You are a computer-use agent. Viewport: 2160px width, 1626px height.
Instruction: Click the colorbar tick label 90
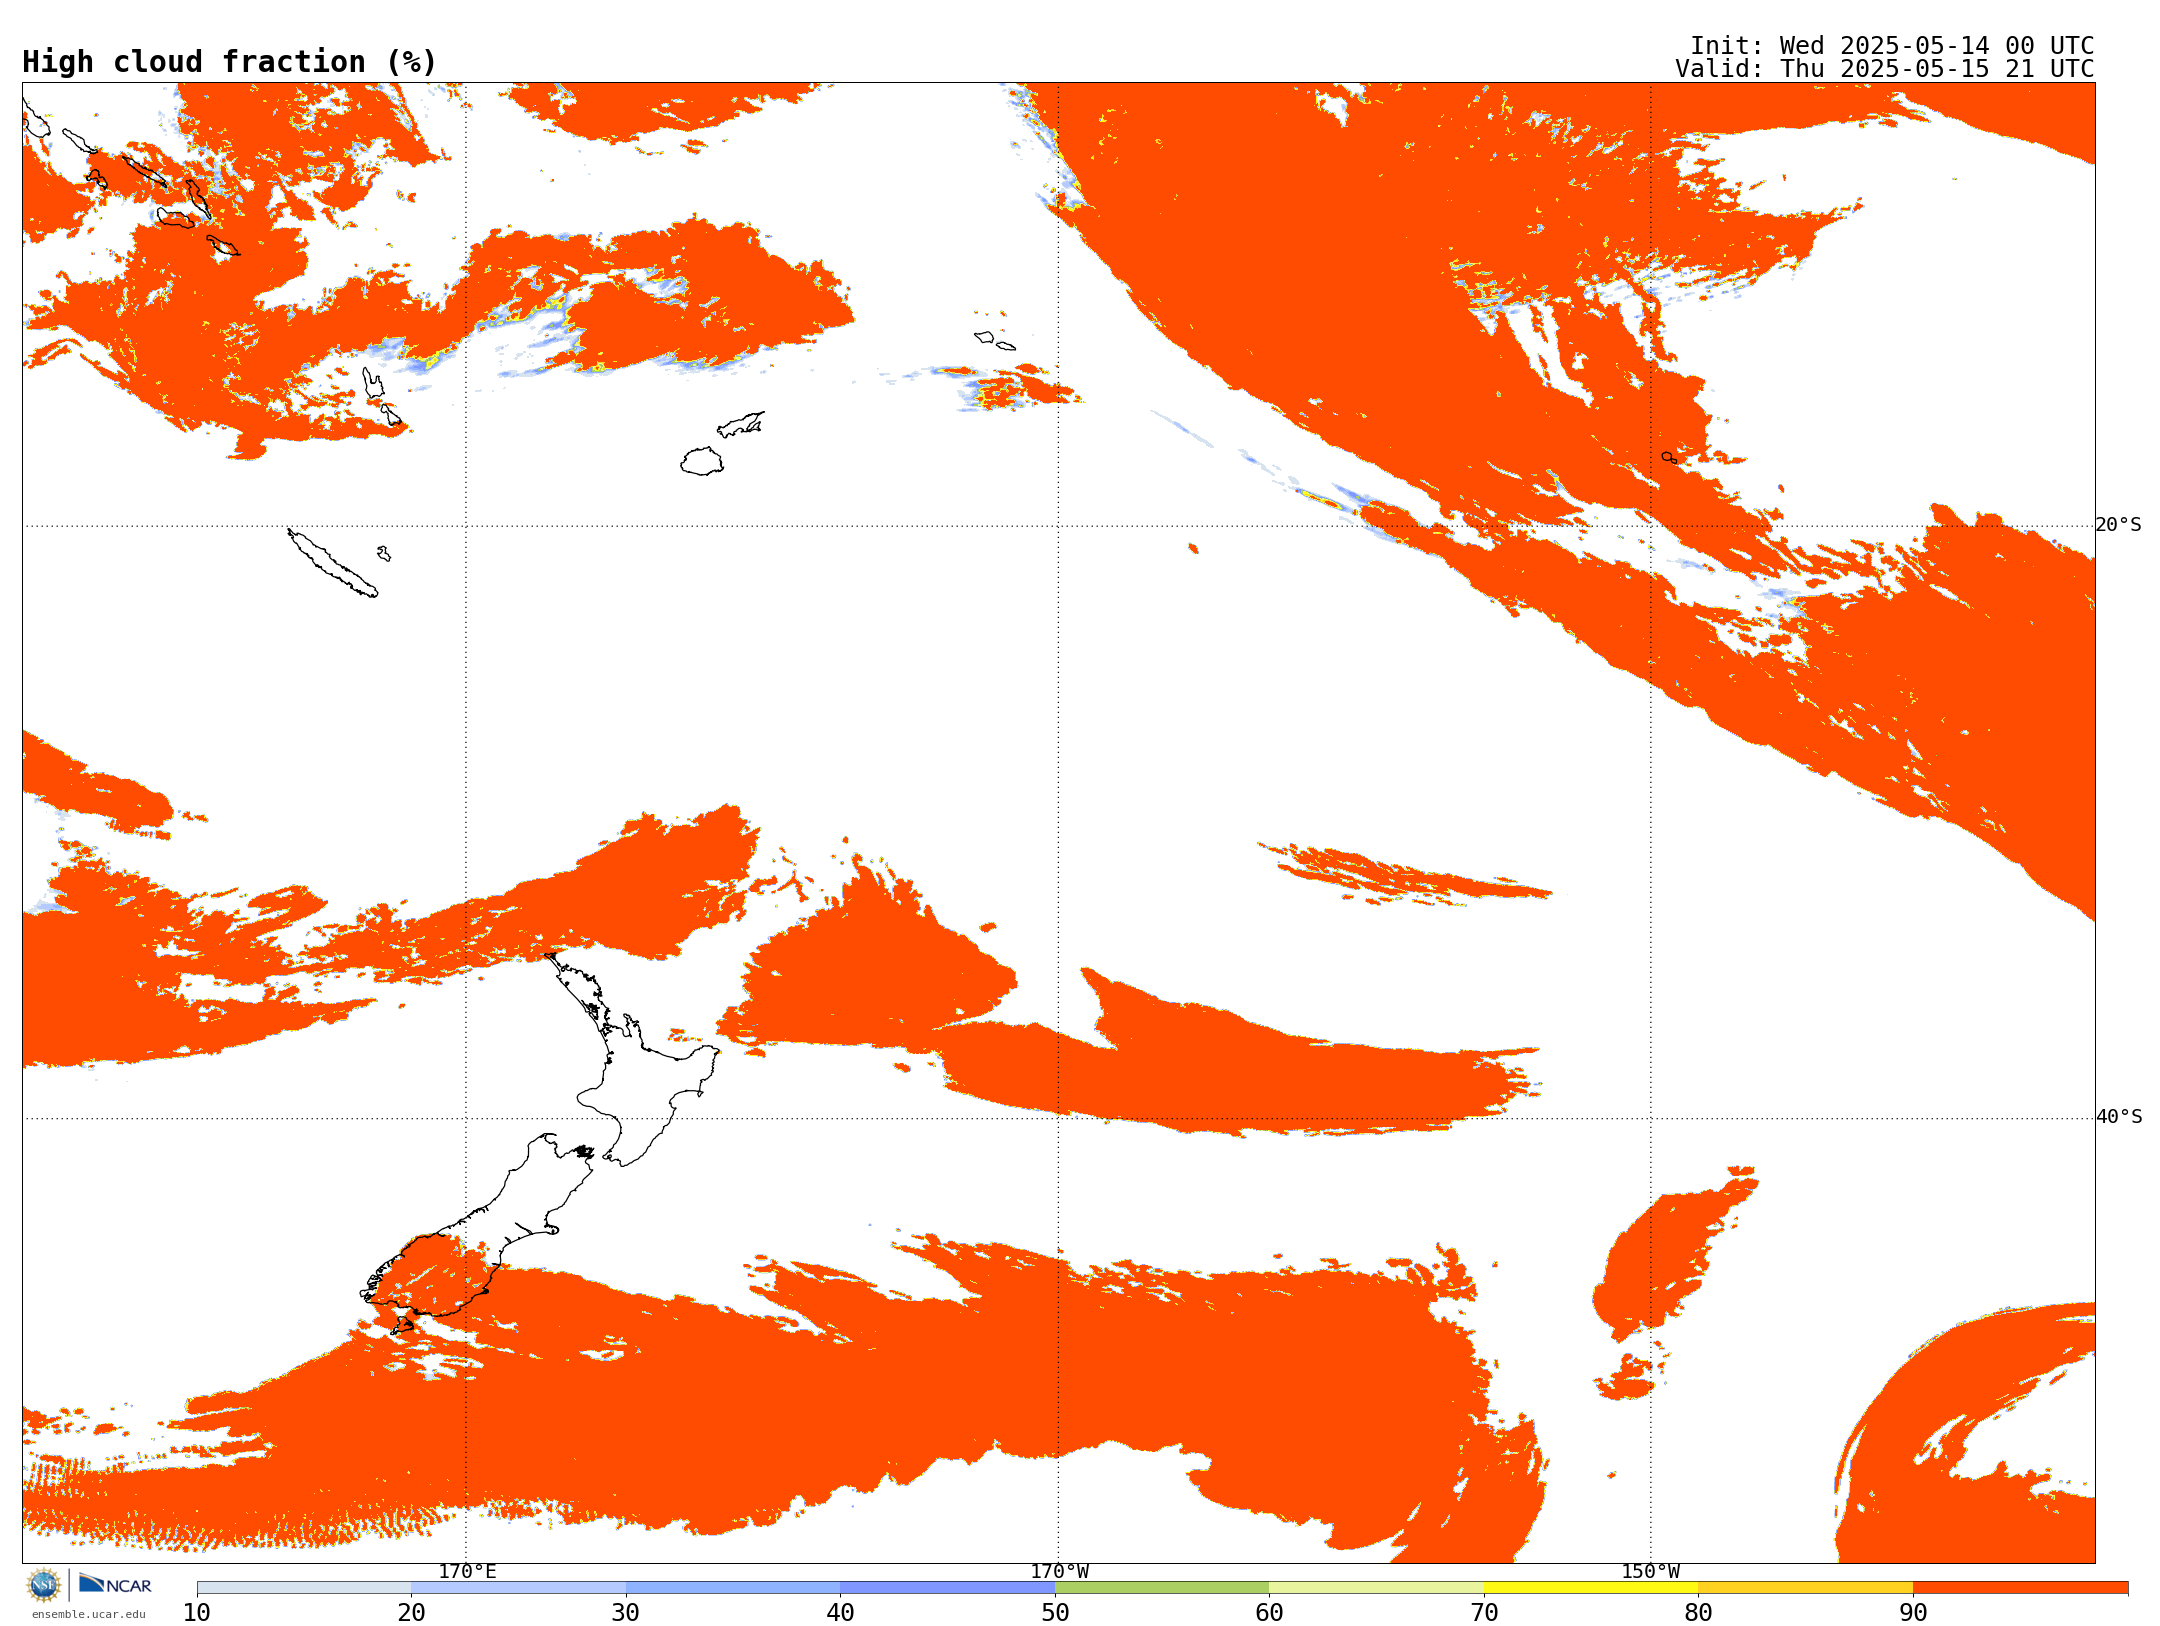click(x=1913, y=1613)
